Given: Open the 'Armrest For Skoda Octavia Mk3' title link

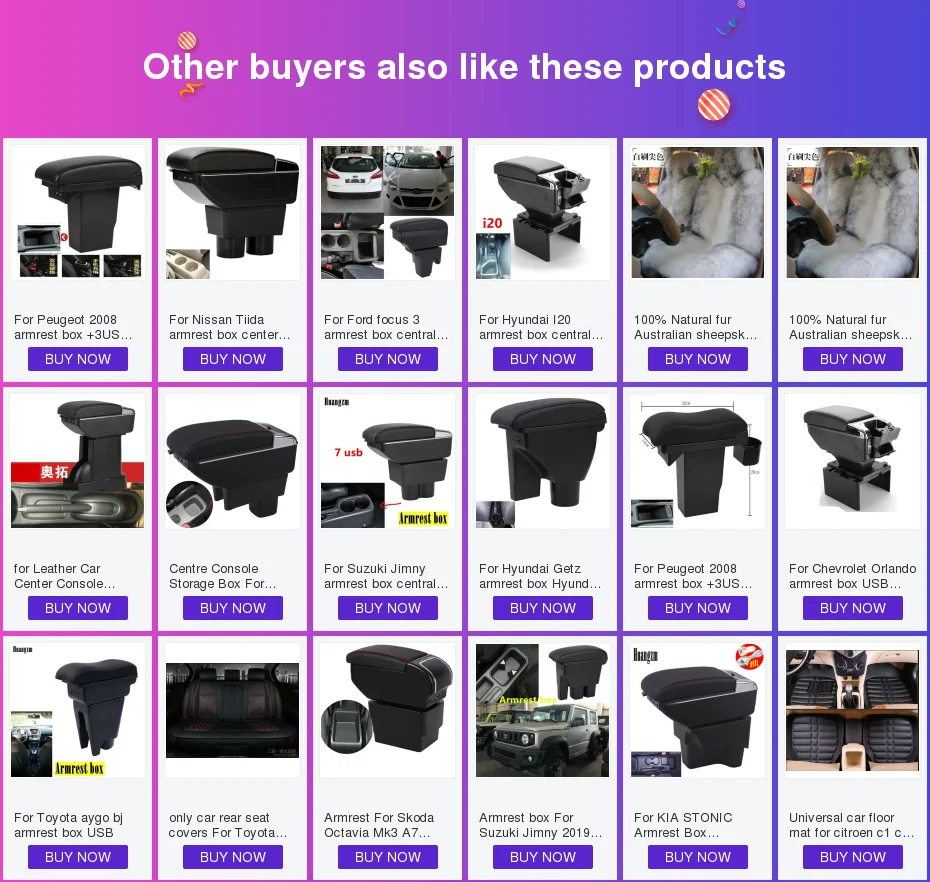Looking at the screenshot, I should (379, 825).
